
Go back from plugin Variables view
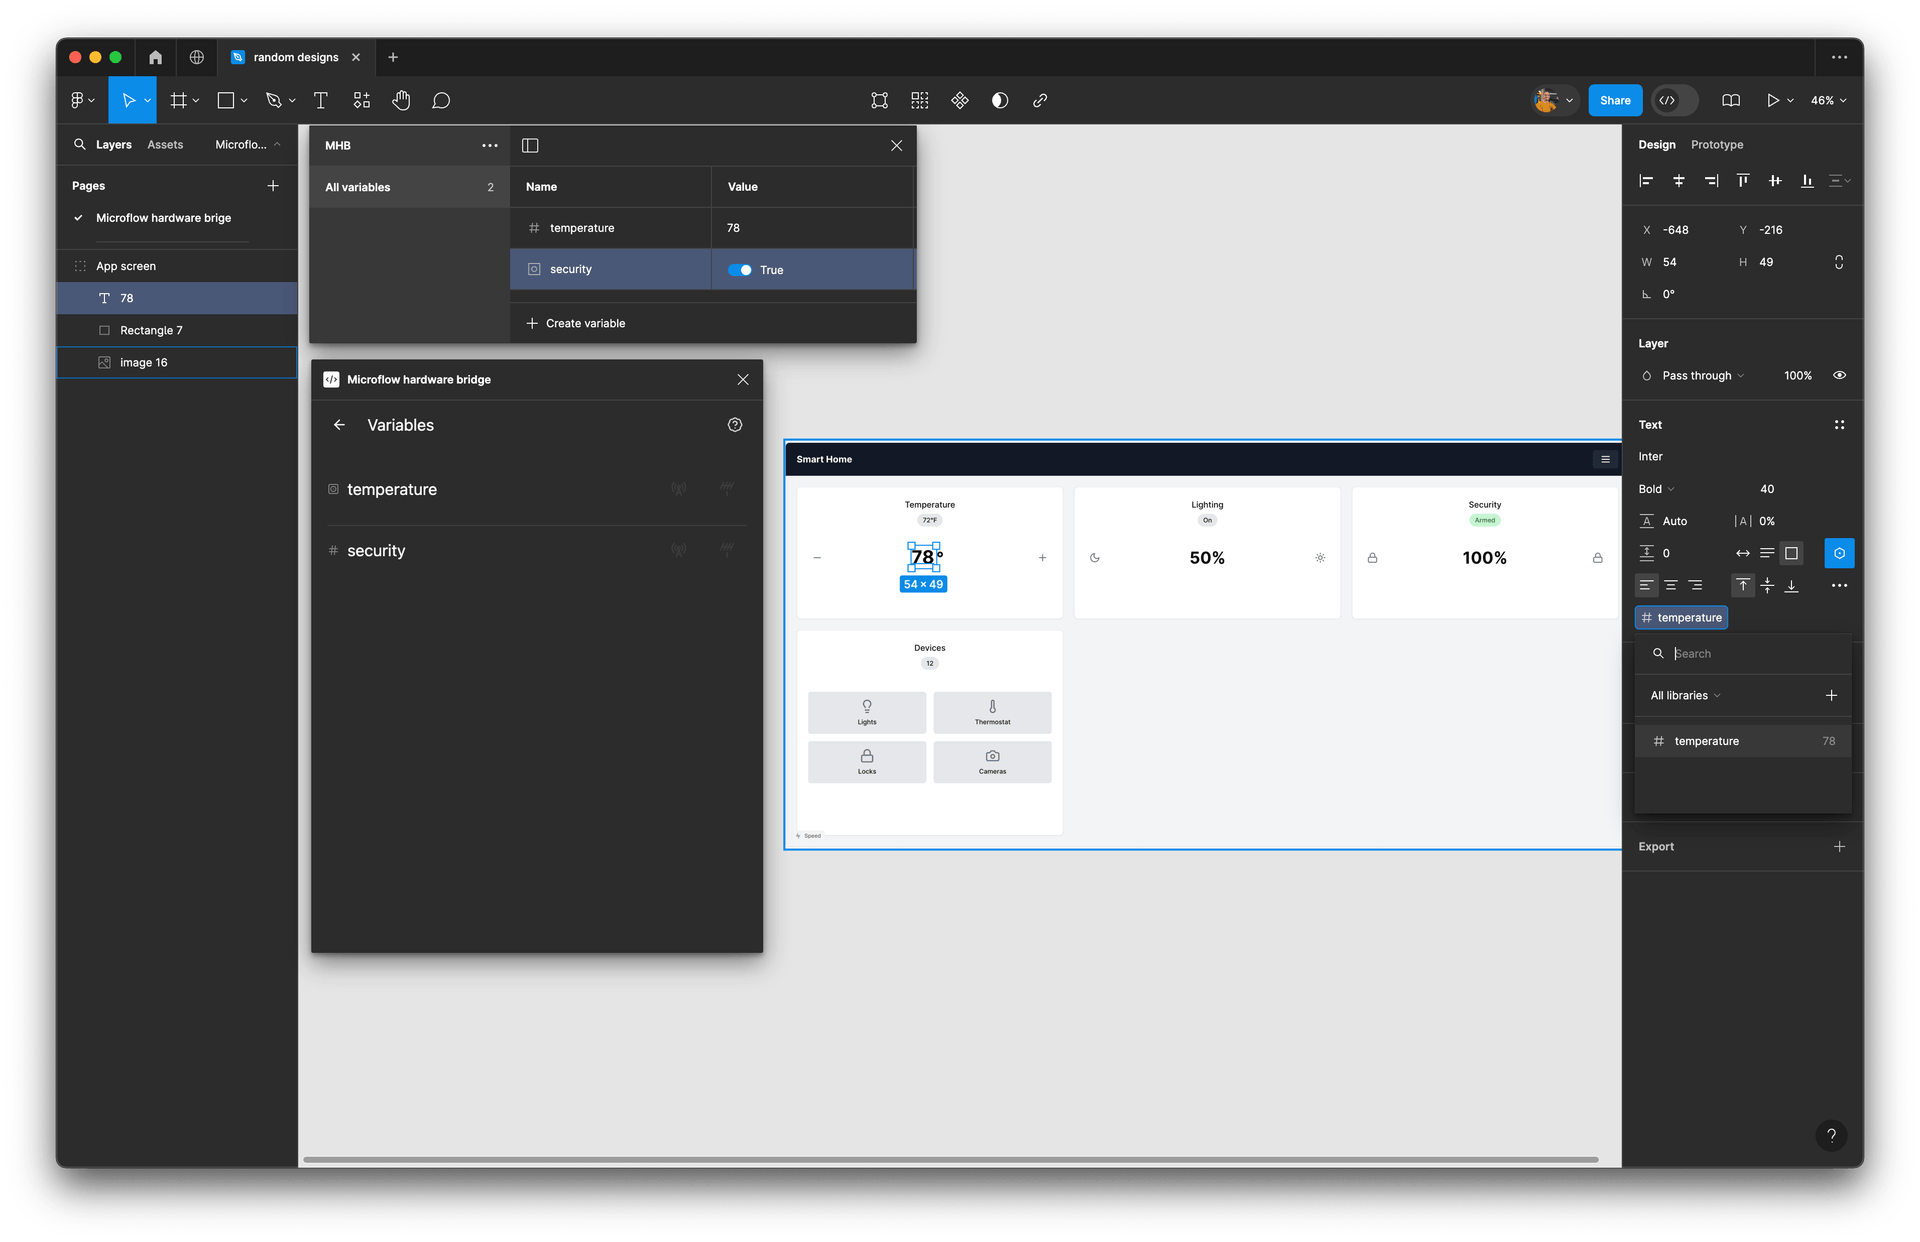click(x=339, y=425)
